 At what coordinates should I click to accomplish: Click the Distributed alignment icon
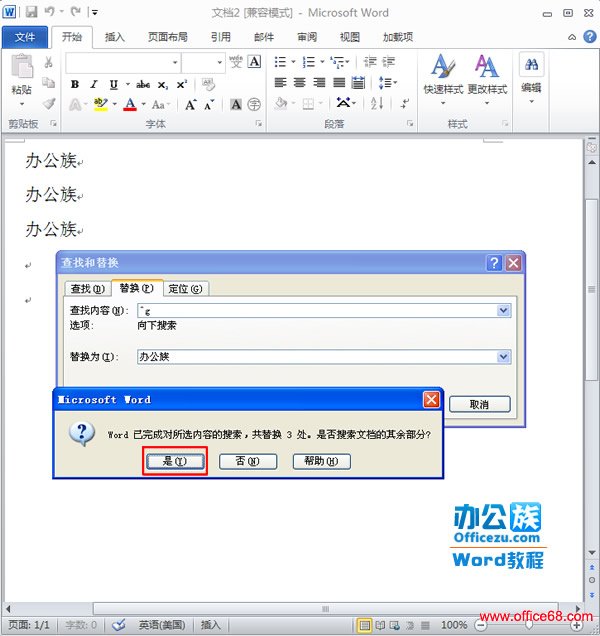click(358, 83)
